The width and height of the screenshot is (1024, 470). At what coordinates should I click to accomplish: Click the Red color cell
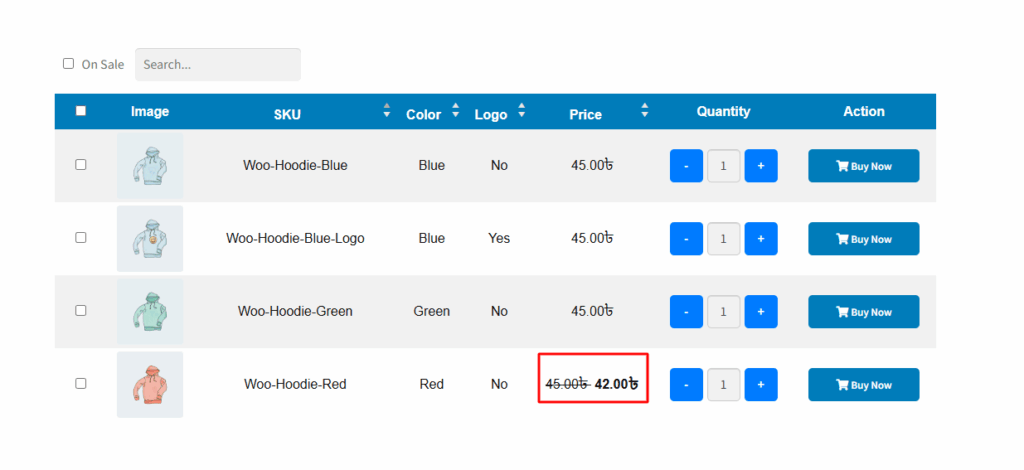(x=432, y=384)
